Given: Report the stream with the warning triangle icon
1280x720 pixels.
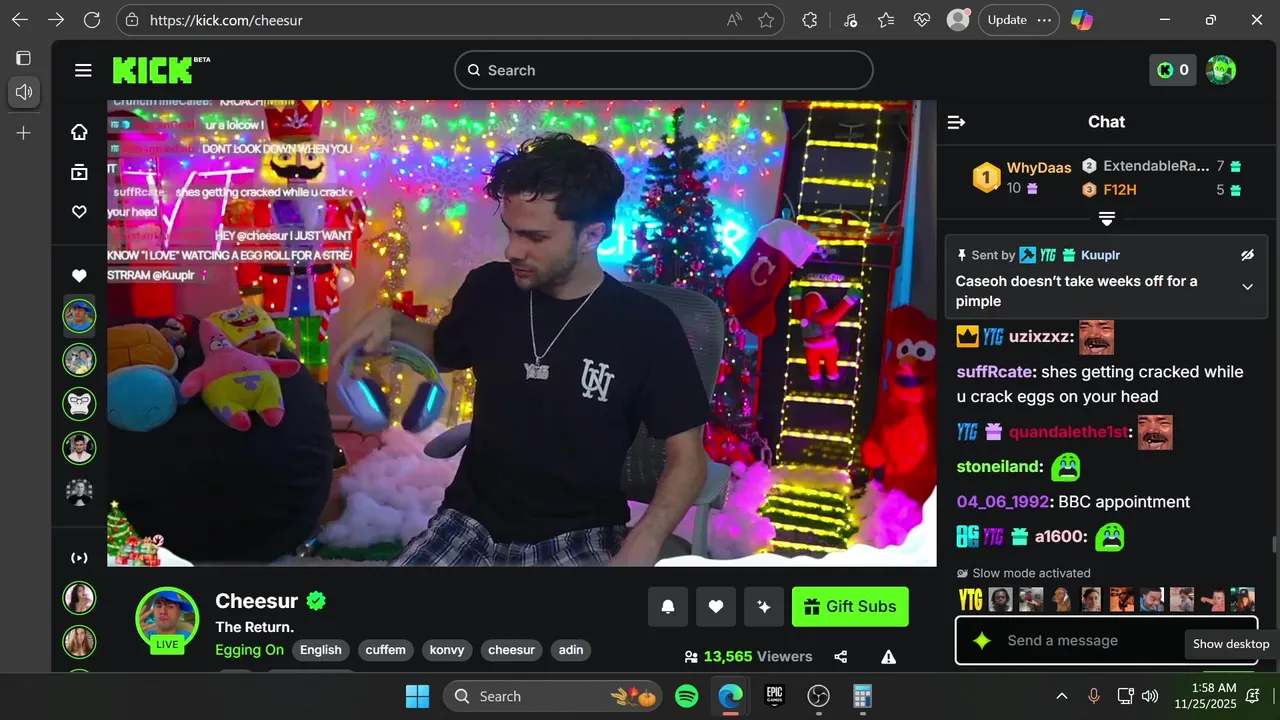Looking at the screenshot, I should tap(888, 657).
